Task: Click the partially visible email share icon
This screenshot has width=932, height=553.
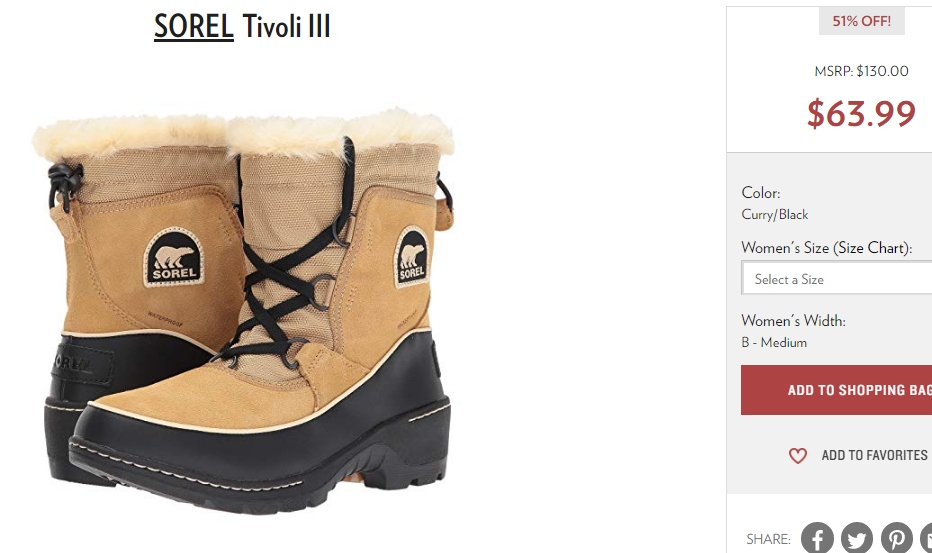Action: click(x=927, y=538)
